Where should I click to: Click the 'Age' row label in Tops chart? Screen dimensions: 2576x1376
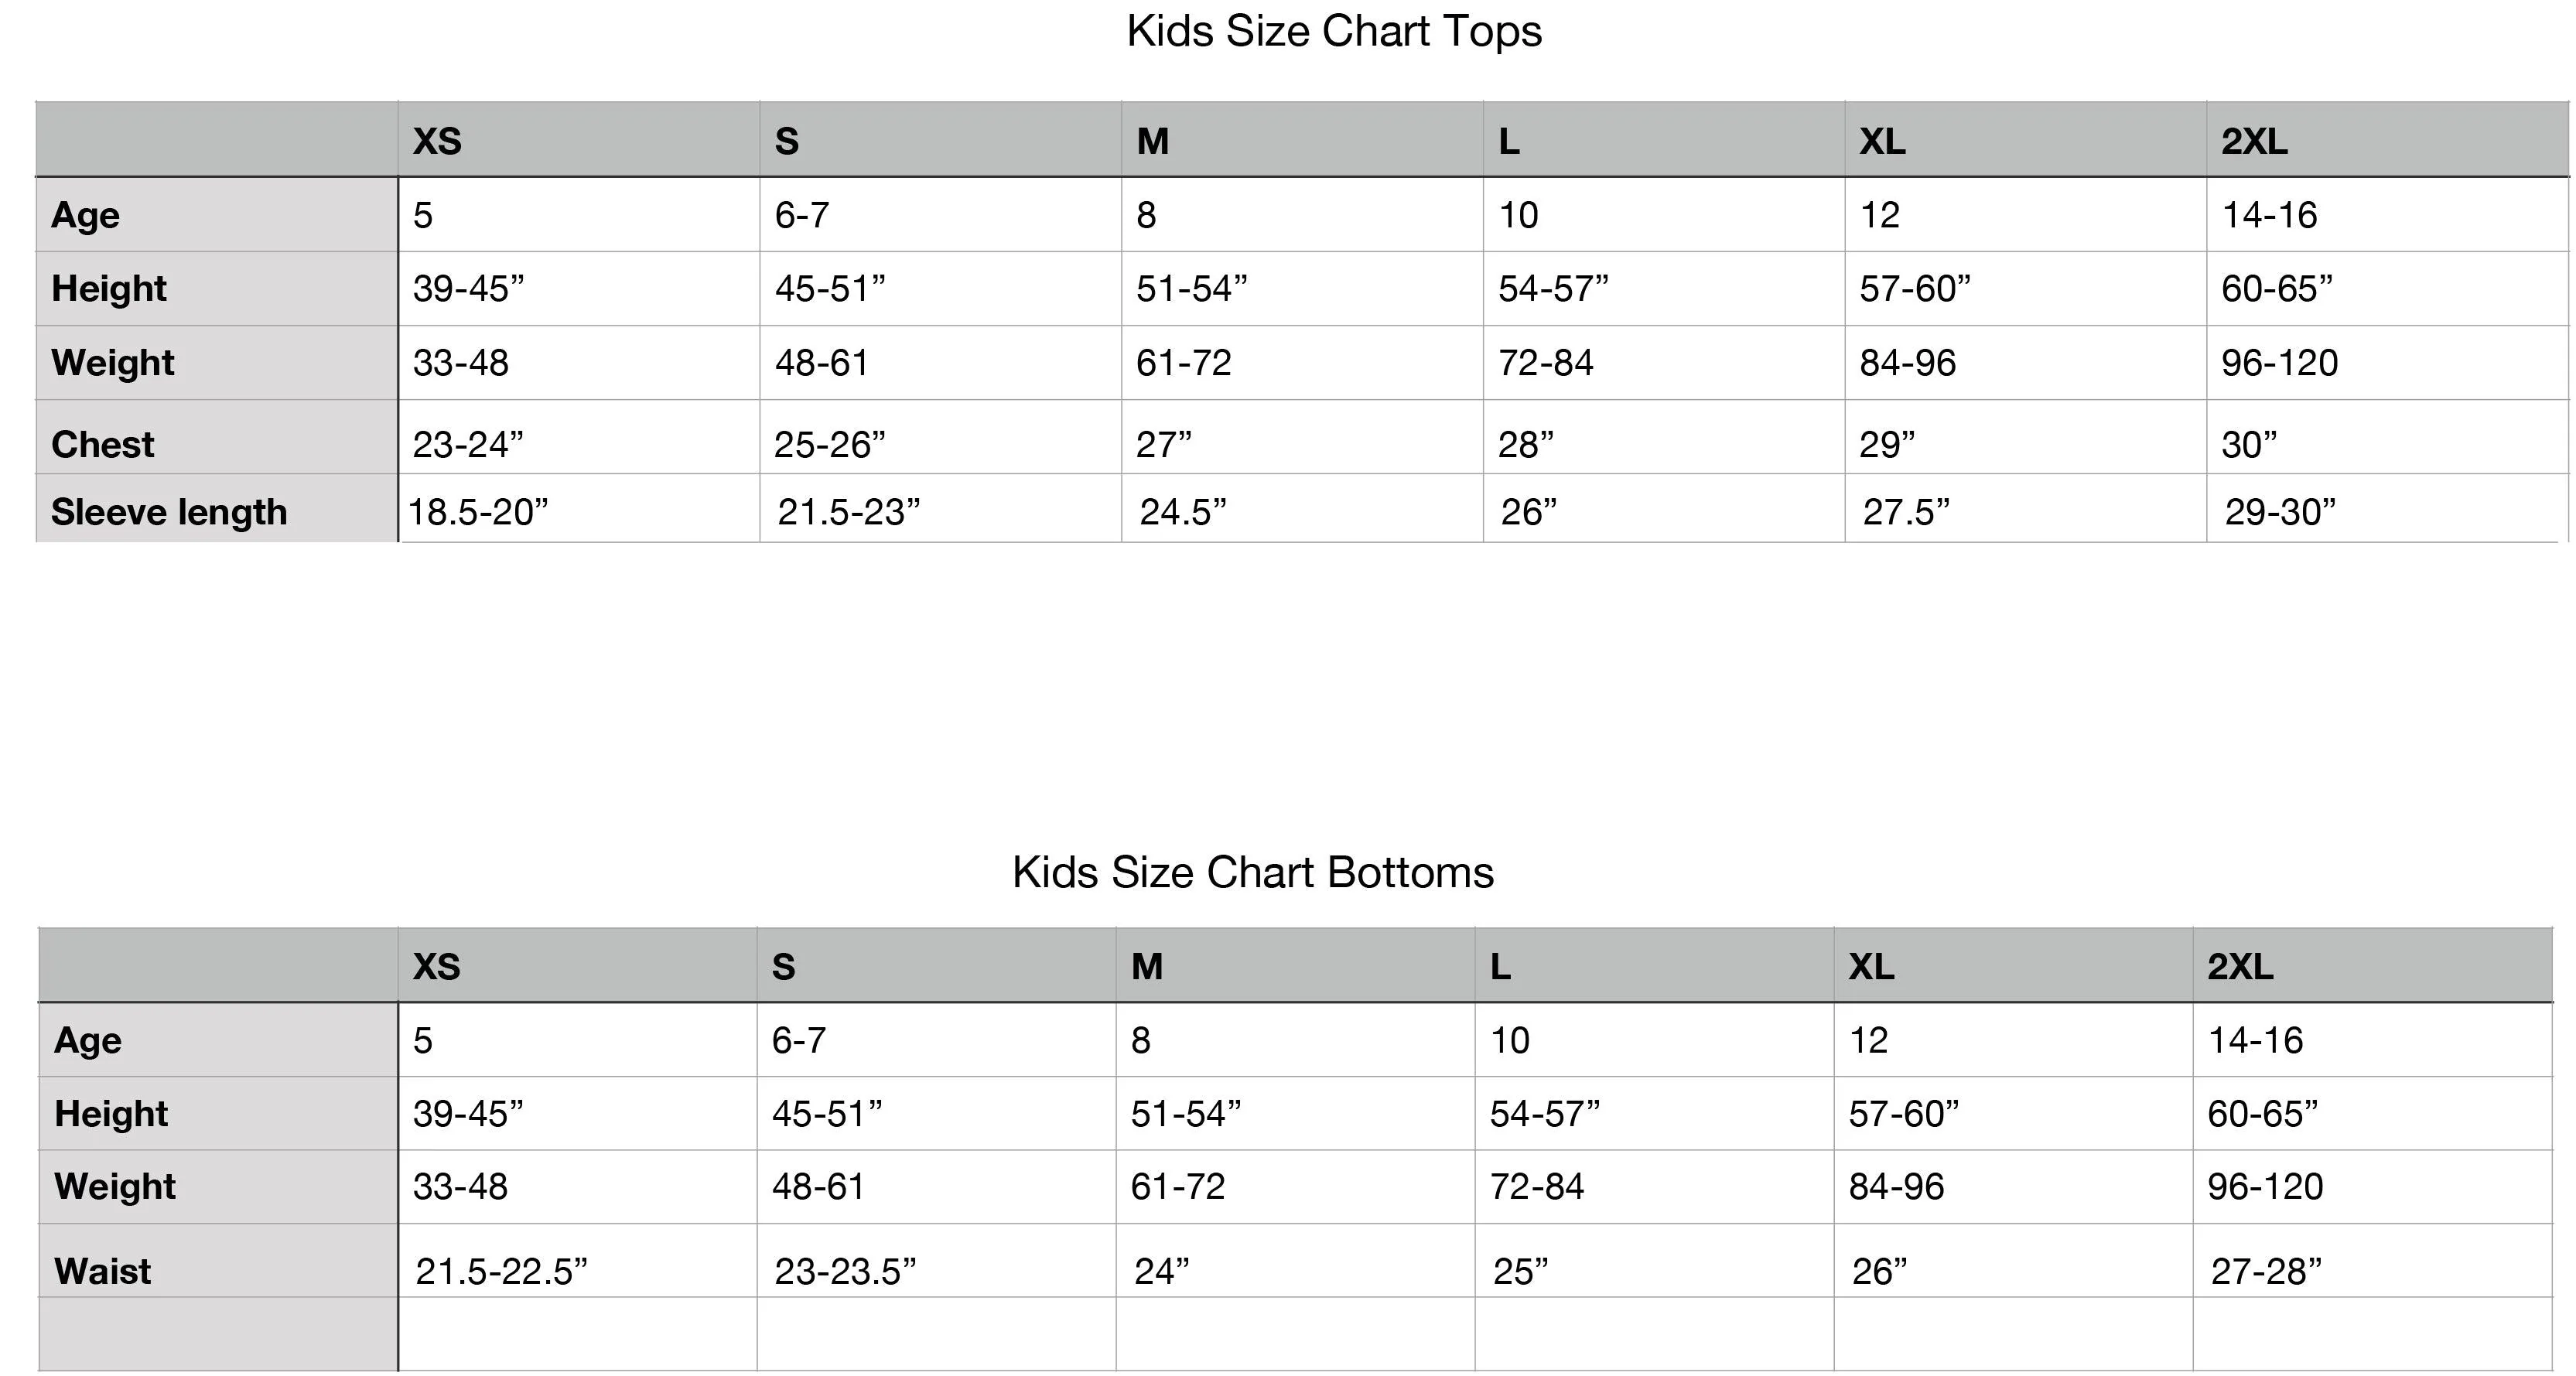click(x=86, y=215)
